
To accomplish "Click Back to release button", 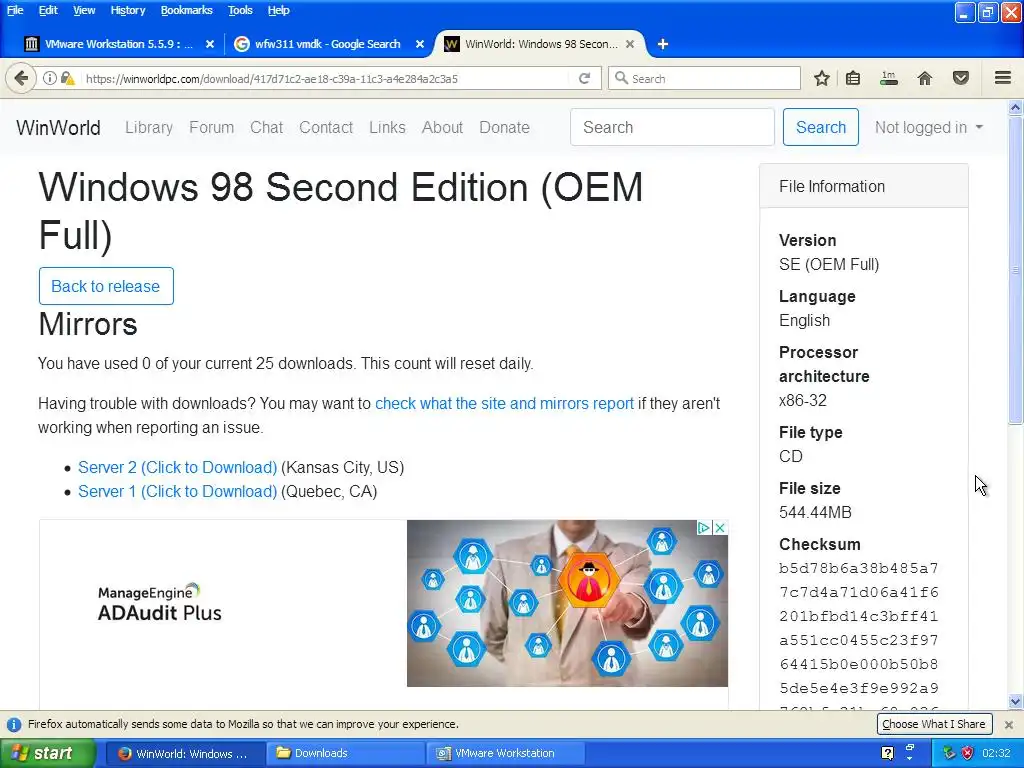I will pyautogui.click(x=106, y=286).
